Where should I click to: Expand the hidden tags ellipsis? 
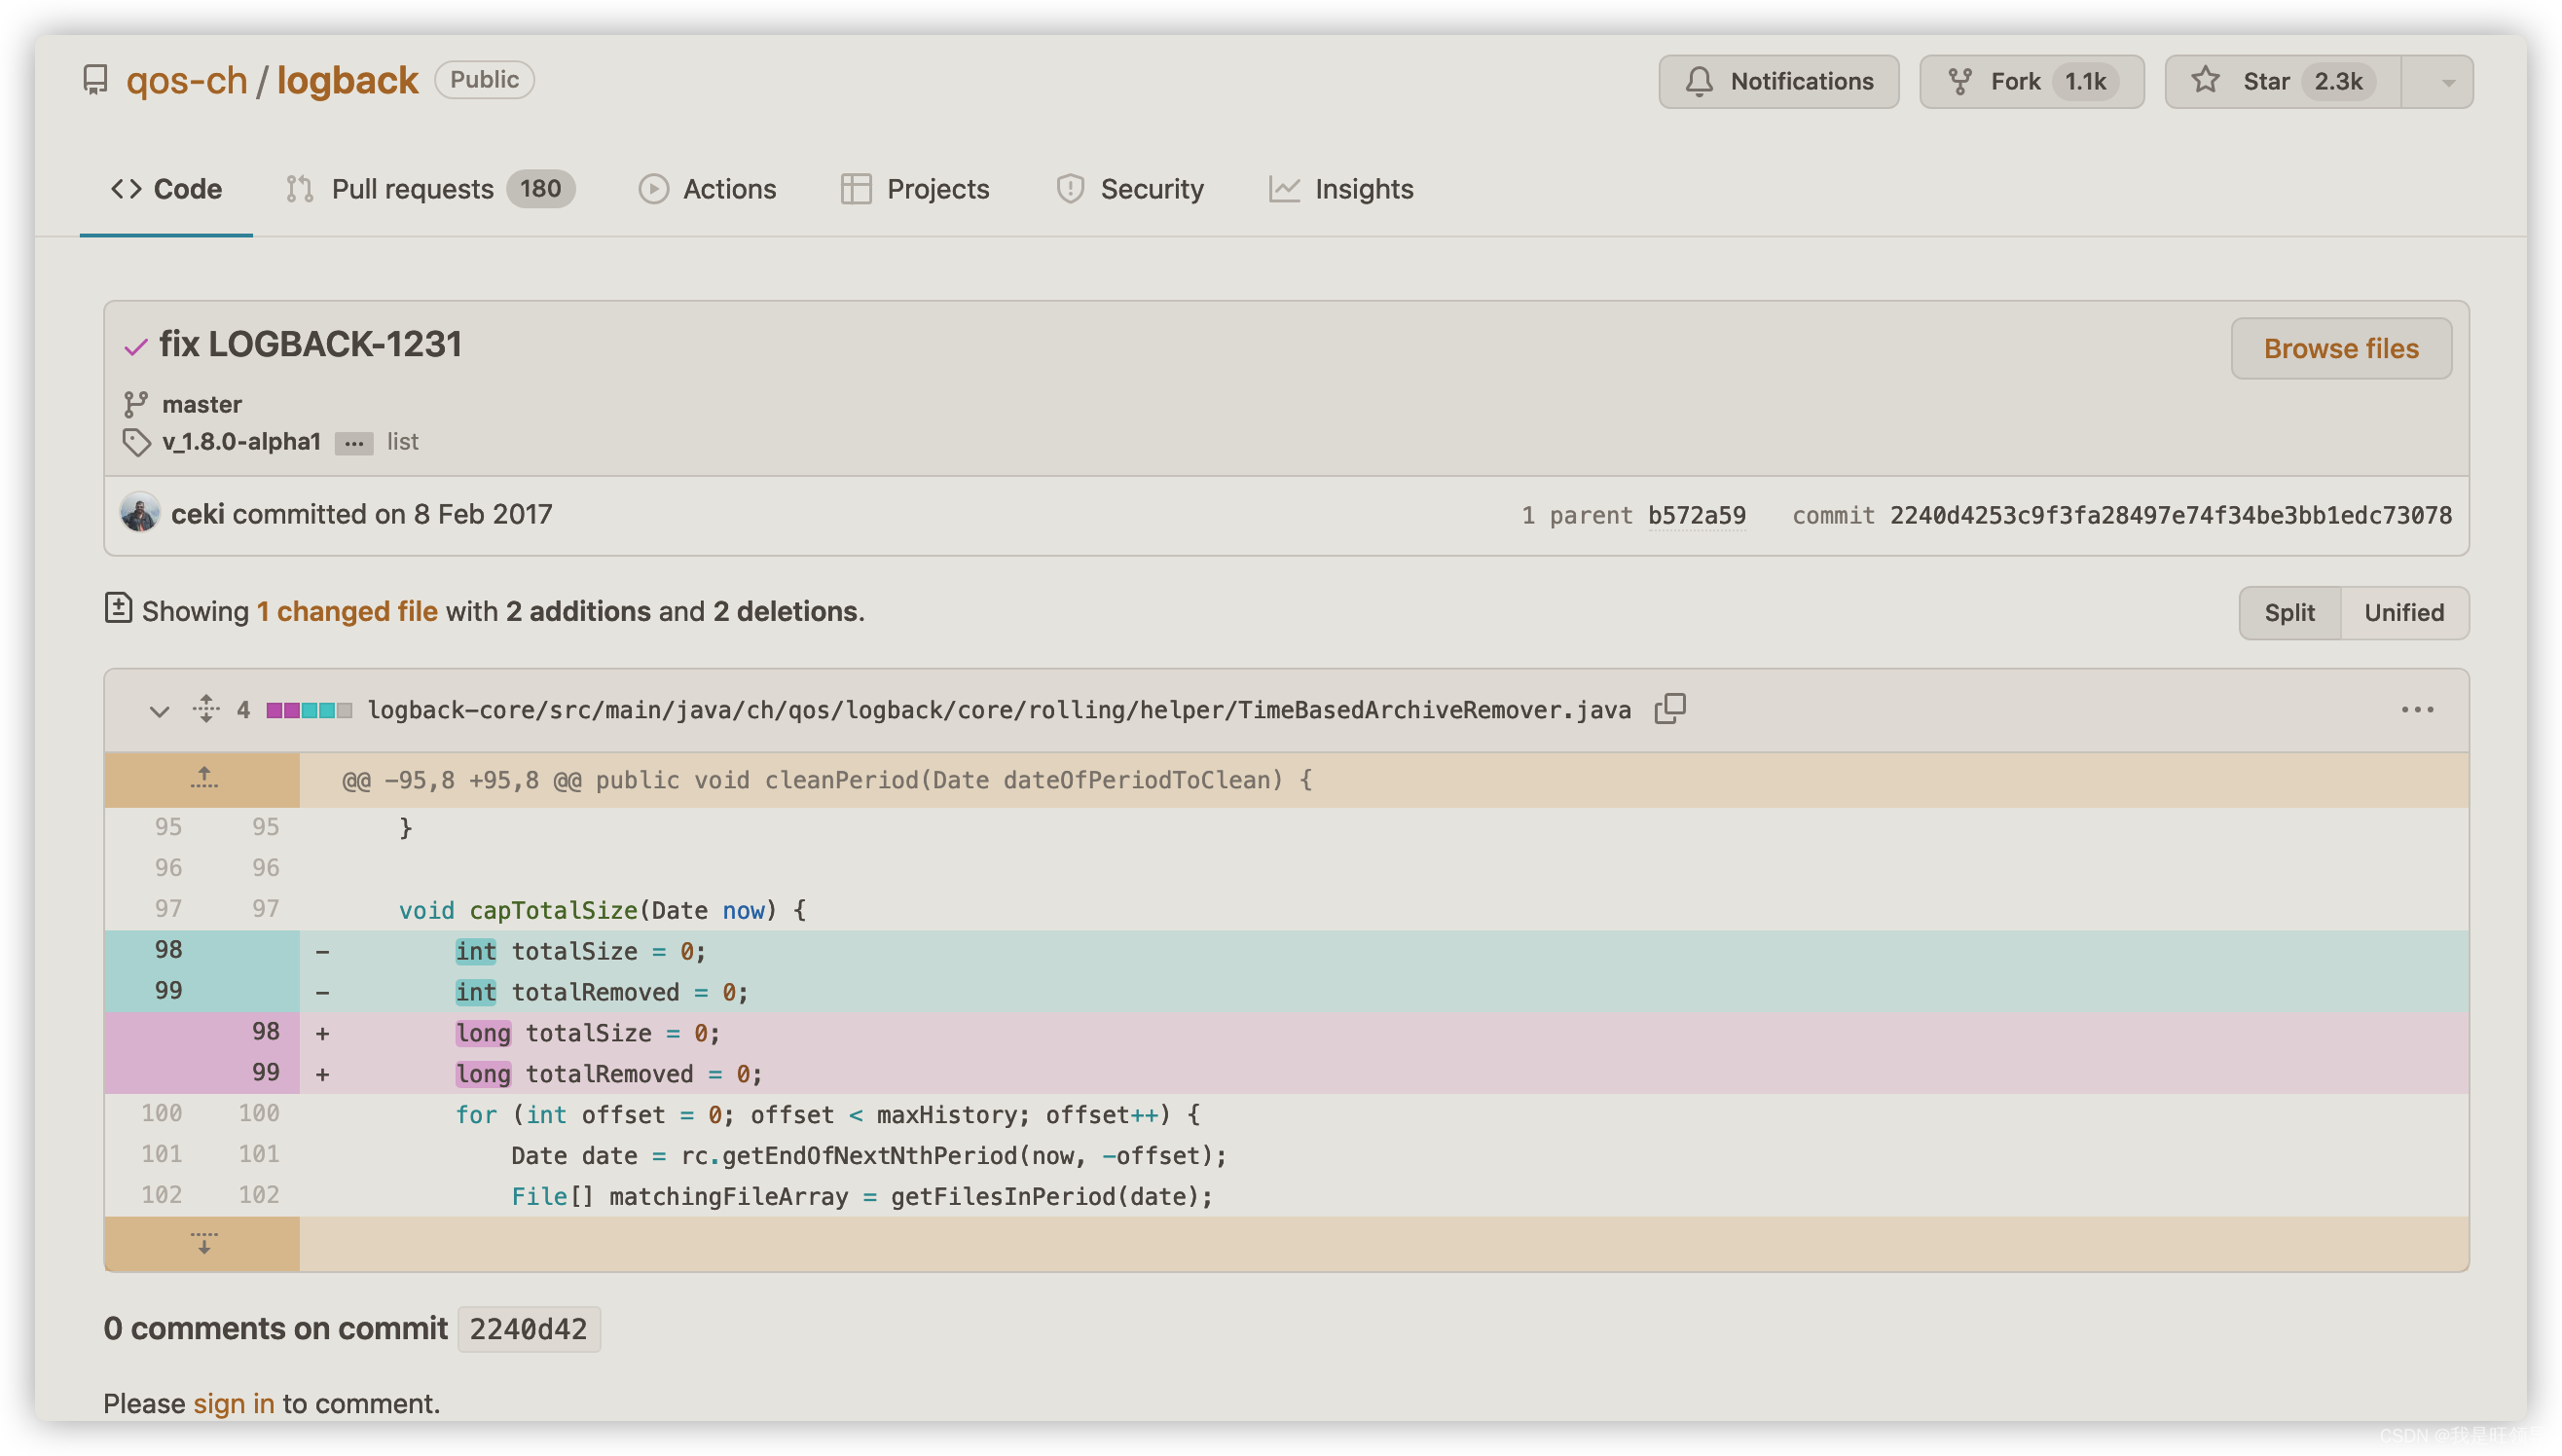click(353, 442)
